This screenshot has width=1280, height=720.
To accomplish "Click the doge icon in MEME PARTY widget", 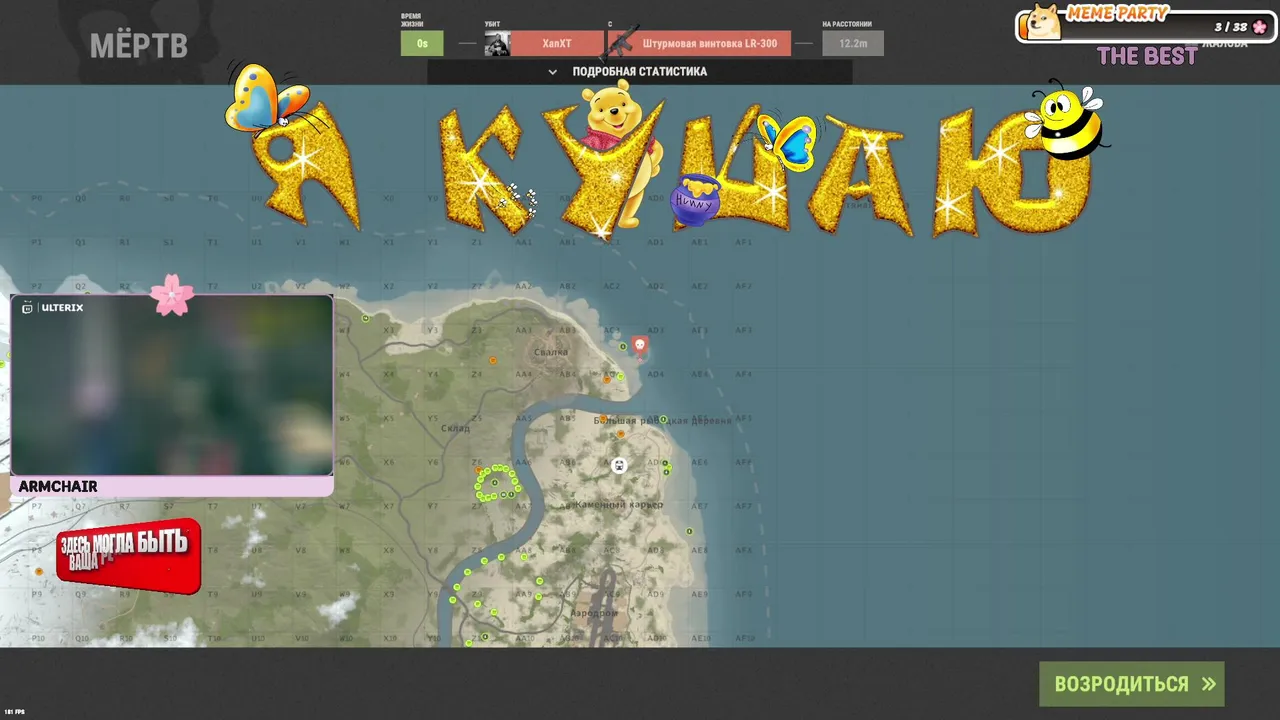I will tap(1044, 22).
